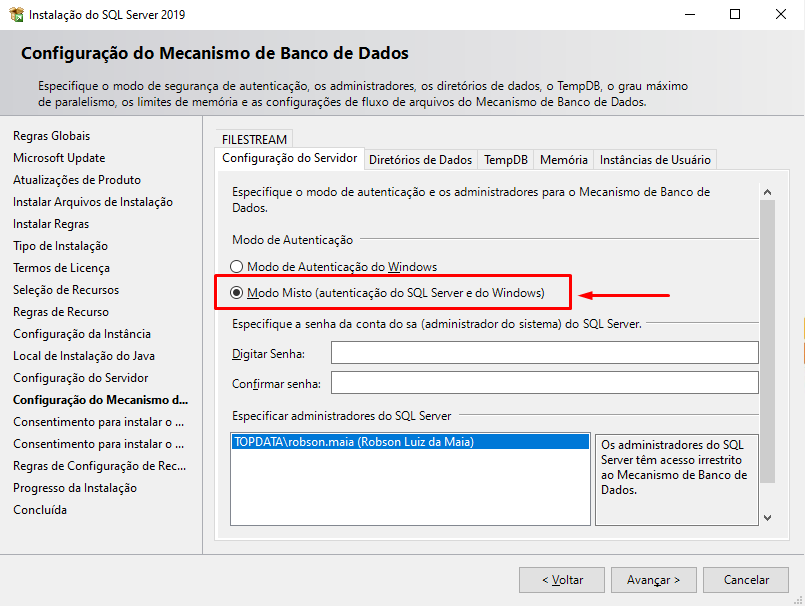805x606 pixels.
Task: Click the SQL Server installer title bar icon
Action: coord(15,15)
